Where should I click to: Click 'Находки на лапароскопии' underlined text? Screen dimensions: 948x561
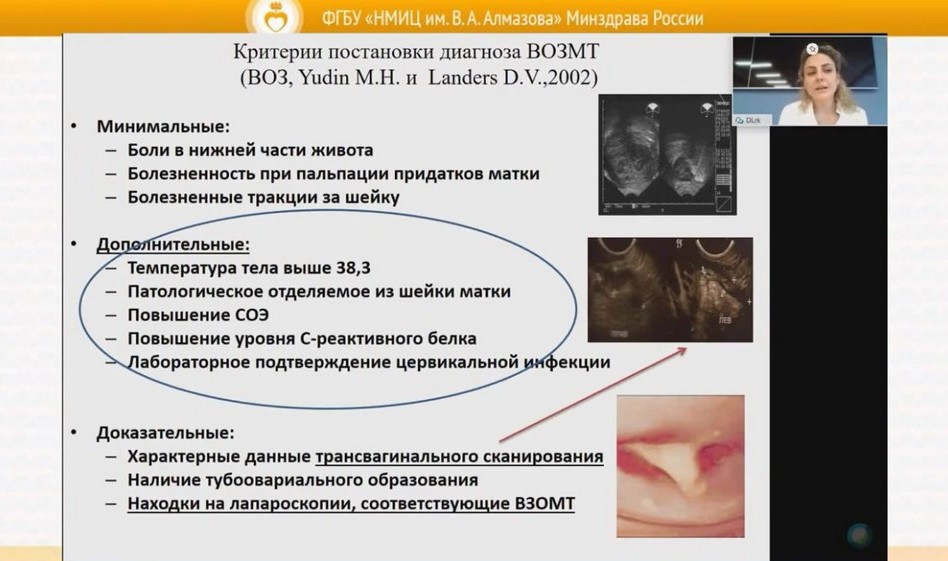[351, 504]
